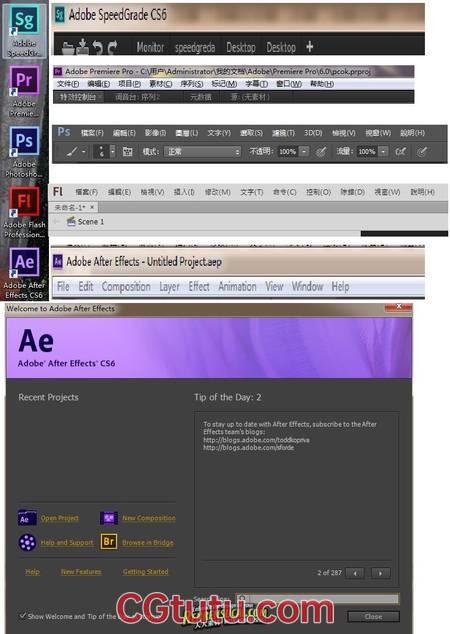Show the next Tip of the Day
Image resolution: width=450 pixels, height=634 pixels.
380,573
